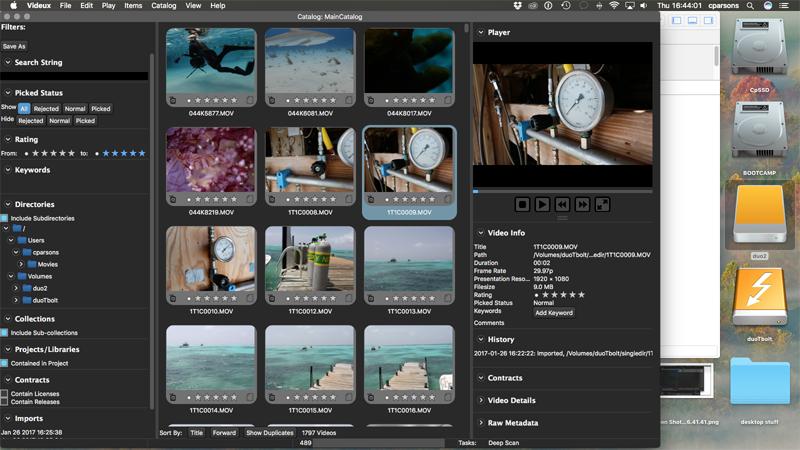800x450 pixels.
Task: Expand the Movies folder in the tree
Action: (22, 264)
